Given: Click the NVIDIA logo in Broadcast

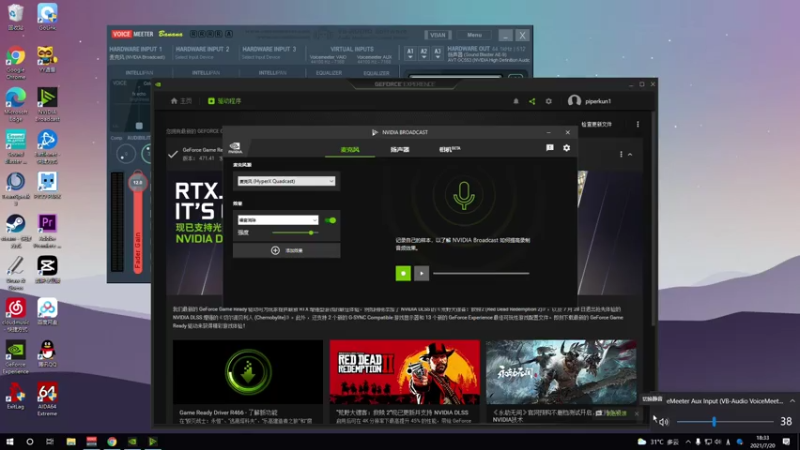Looking at the screenshot, I should 235,148.
